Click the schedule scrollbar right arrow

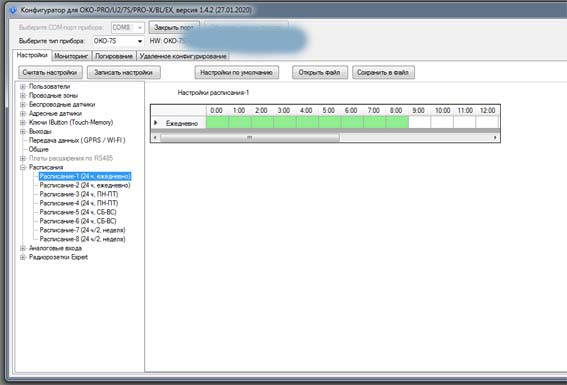tap(495, 137)
